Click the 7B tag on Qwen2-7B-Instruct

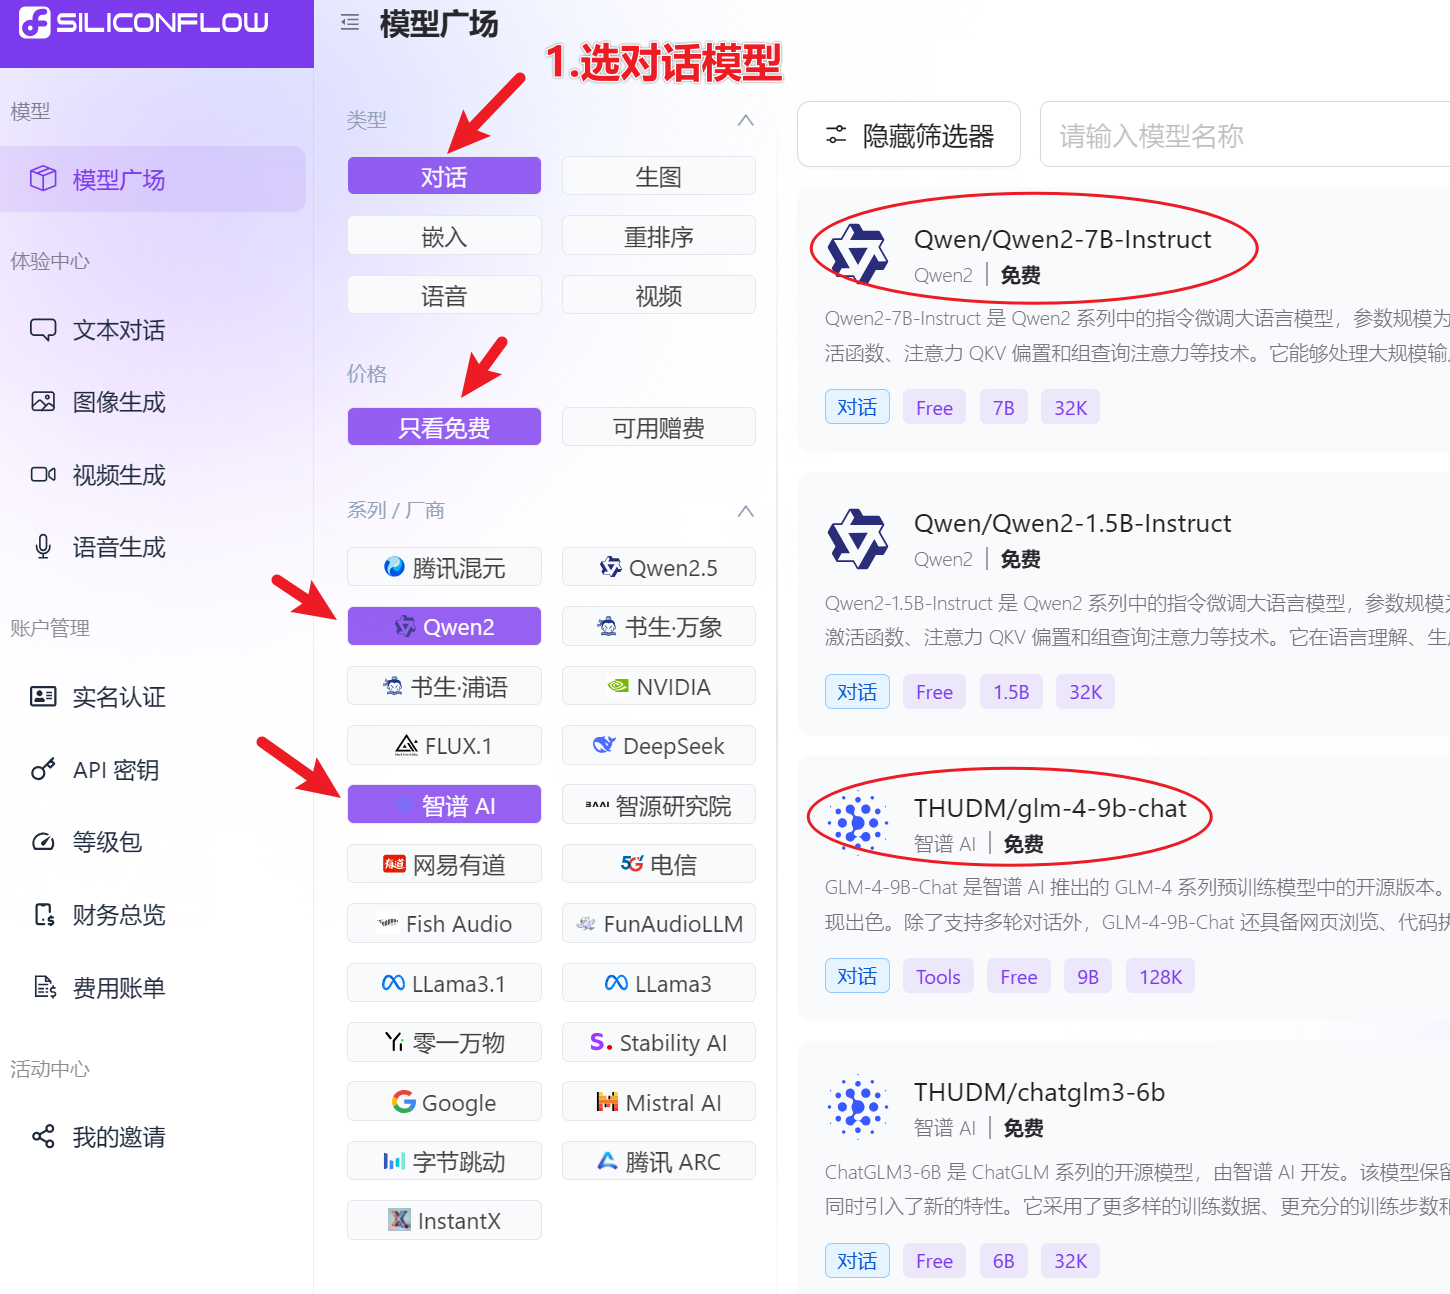[1003, 407]
